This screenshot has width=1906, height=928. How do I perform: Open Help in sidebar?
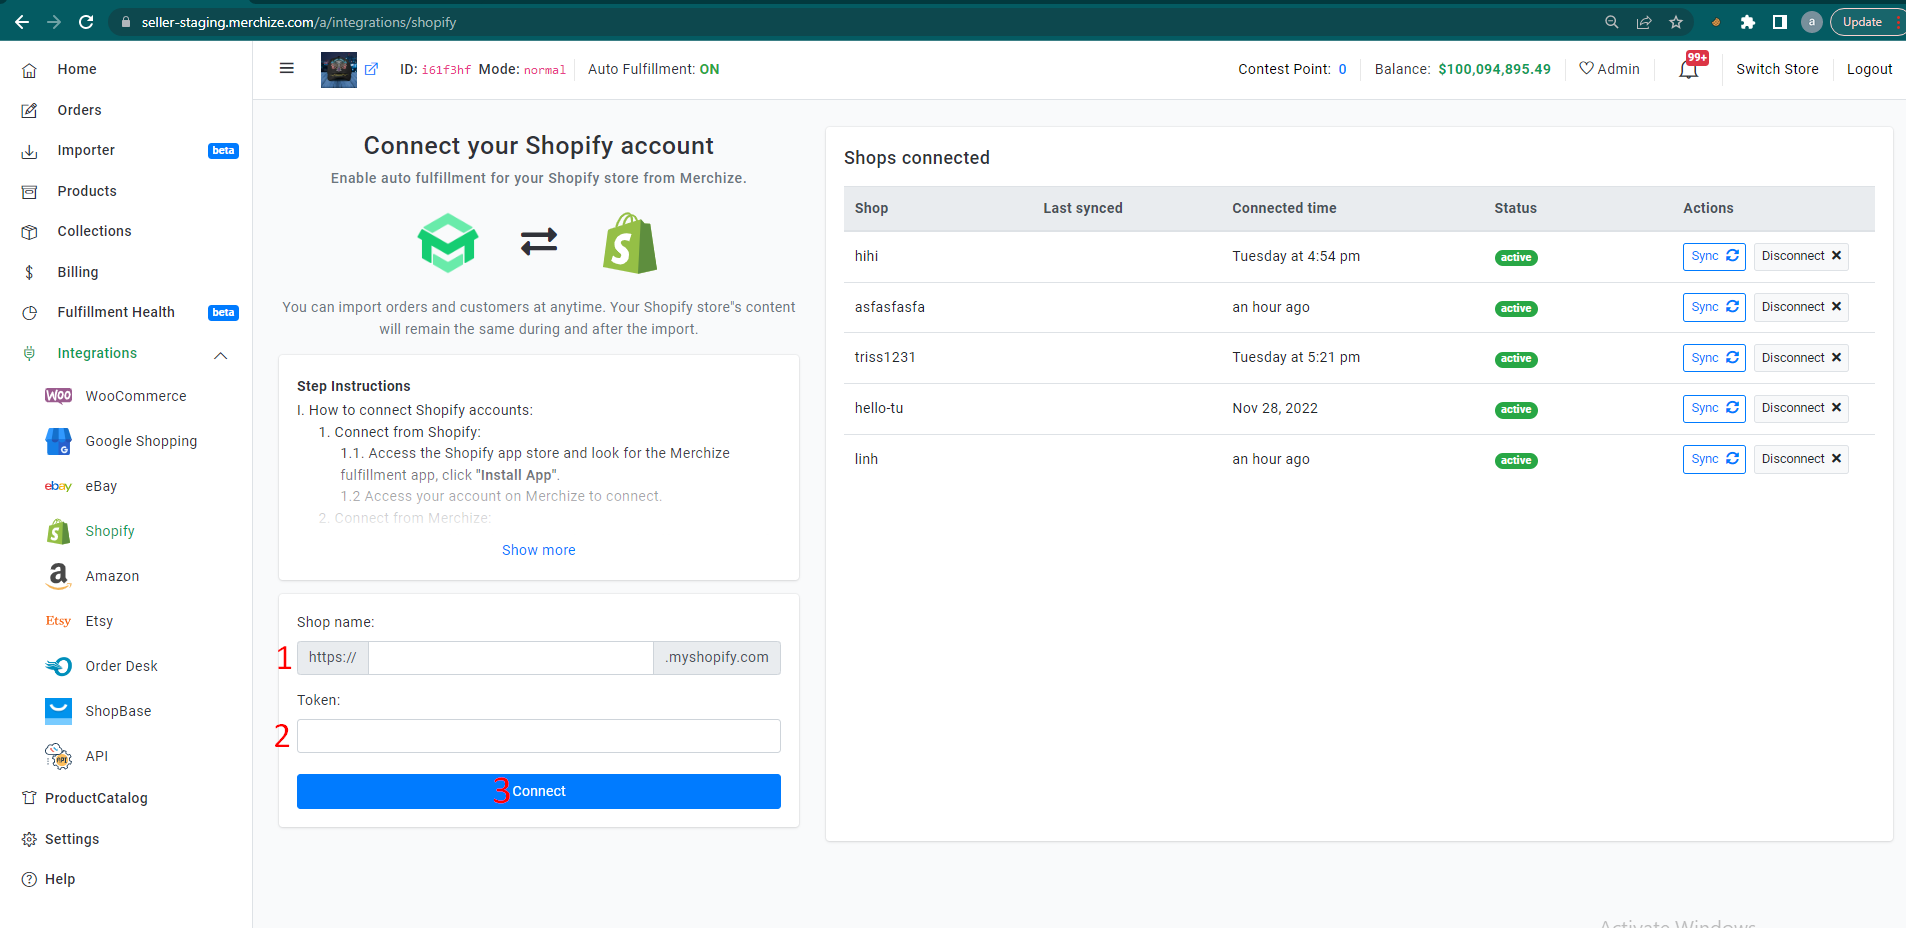pyautogui.click(x=60, y=879)
